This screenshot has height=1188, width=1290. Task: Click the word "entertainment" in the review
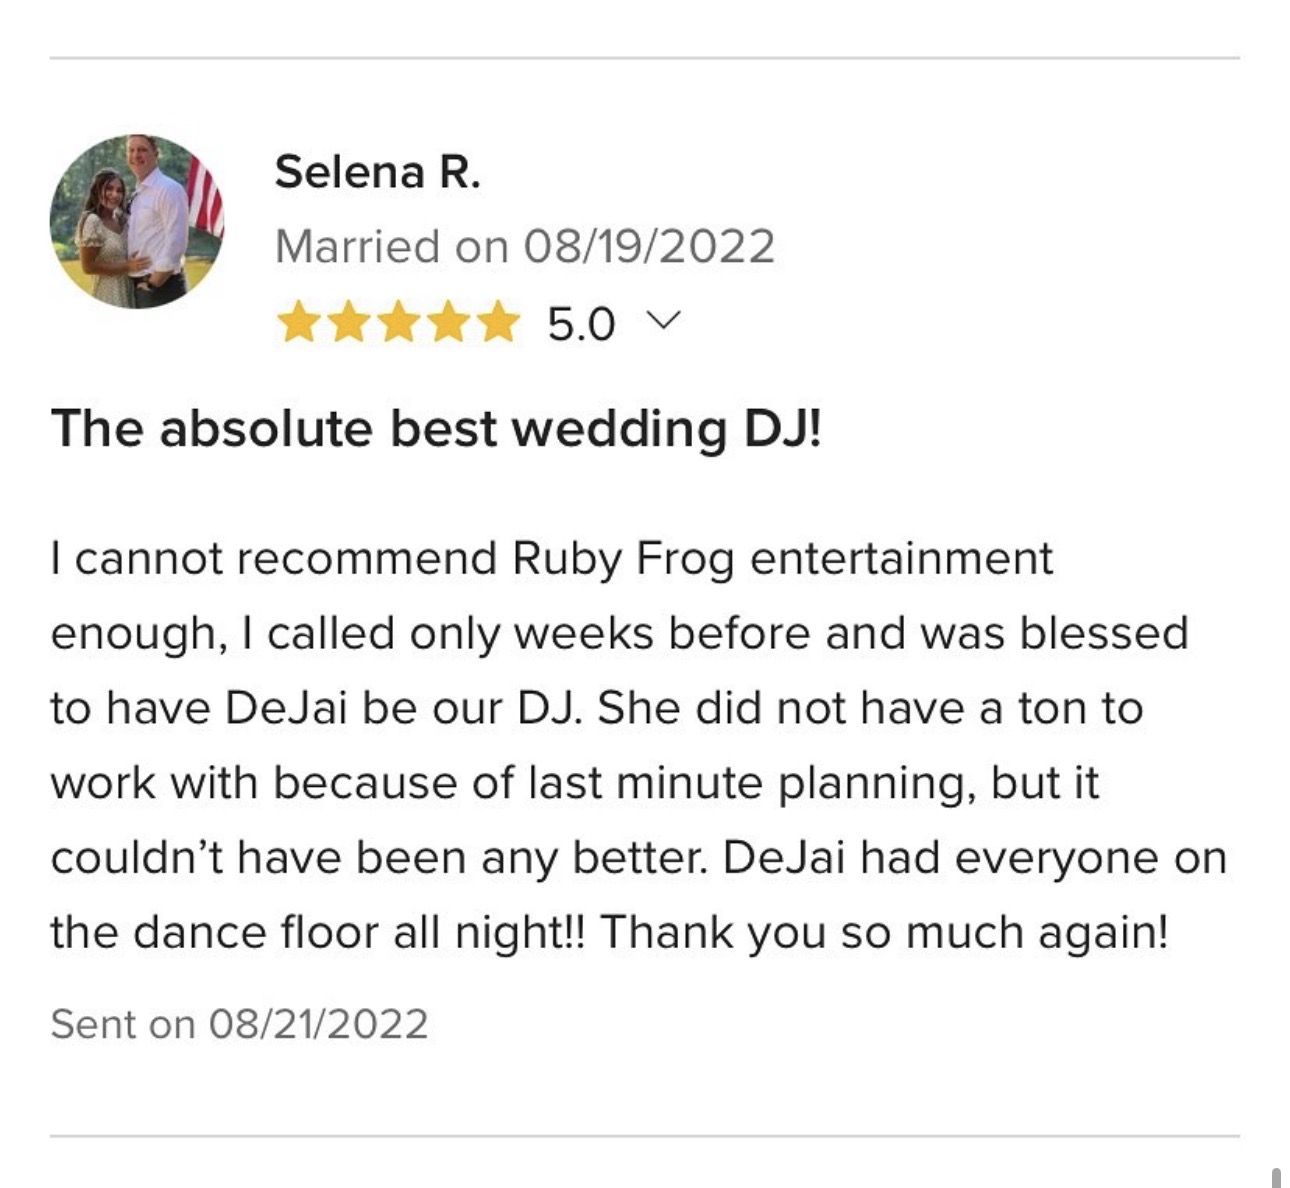tap(901, 559)
